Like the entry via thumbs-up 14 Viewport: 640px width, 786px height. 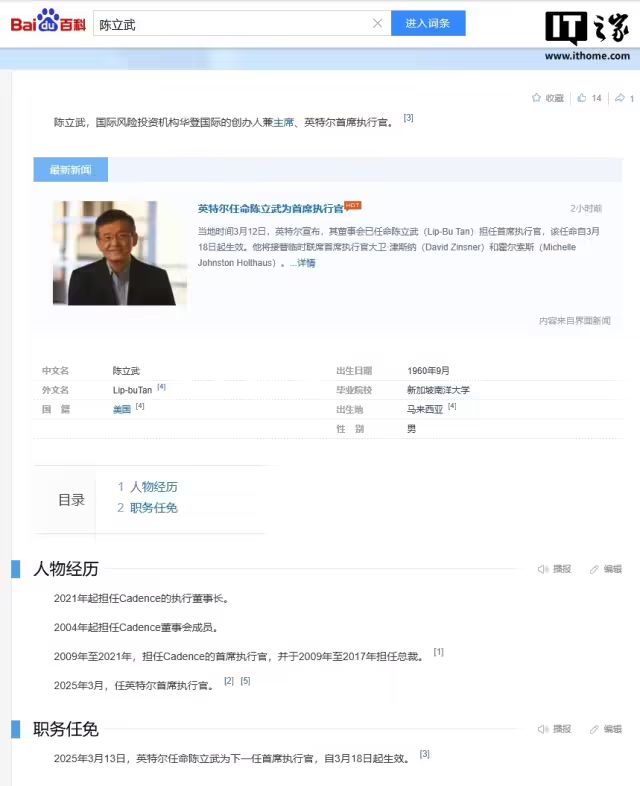point(589,98)
